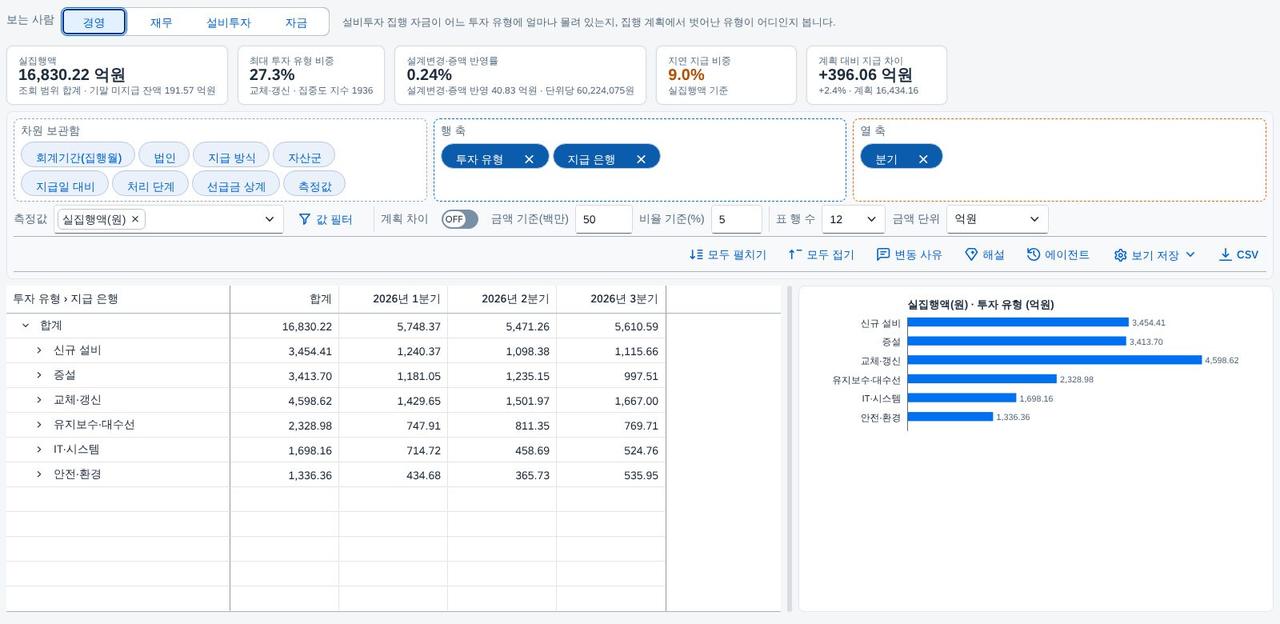The width and height of the screenshot is (1280, 624).
Task: Switch to the 설비투자 viewer tab
Action: [x=228, y=22]
